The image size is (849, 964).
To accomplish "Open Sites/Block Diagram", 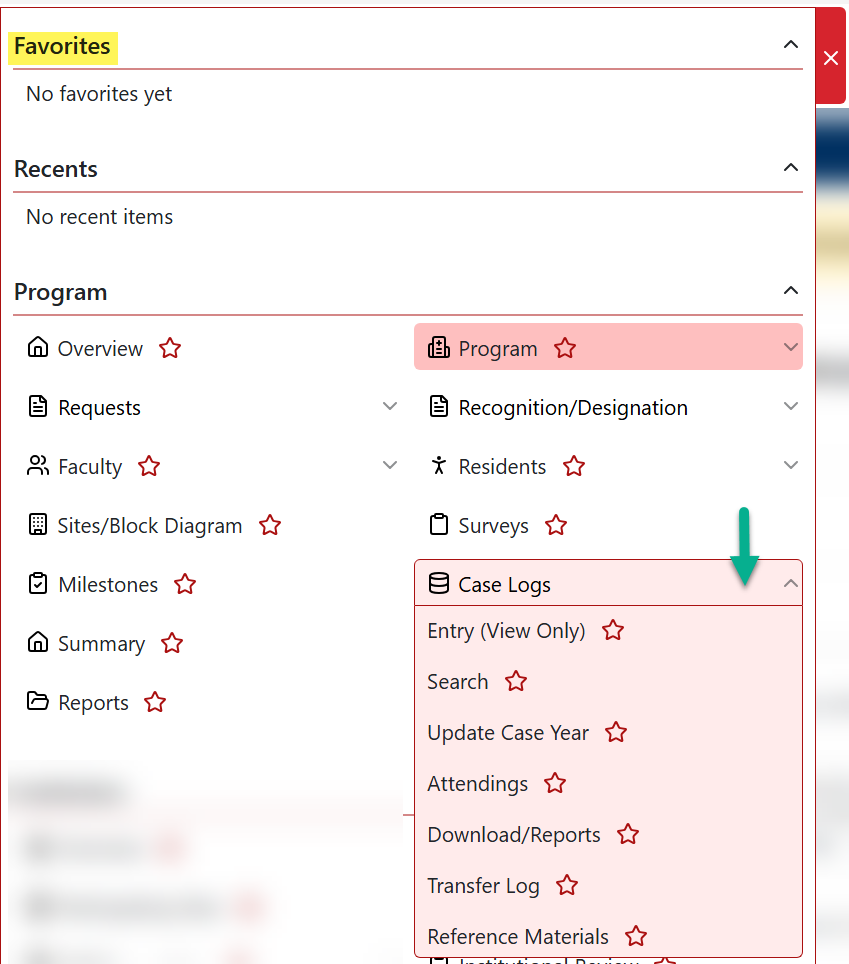I will coord(149,526).
